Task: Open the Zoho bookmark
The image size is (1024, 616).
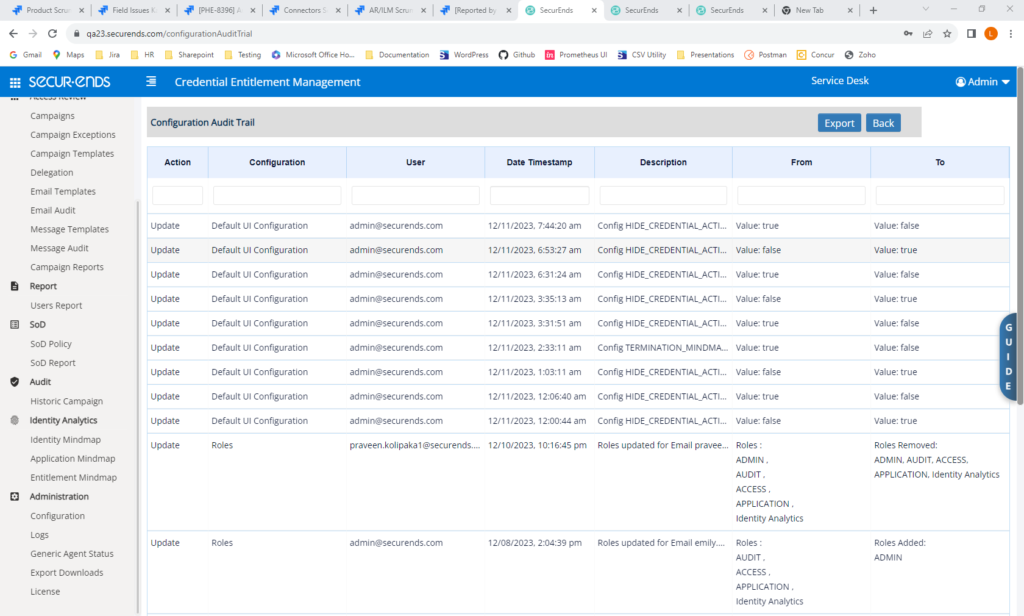Action: [x=860, y=55]
